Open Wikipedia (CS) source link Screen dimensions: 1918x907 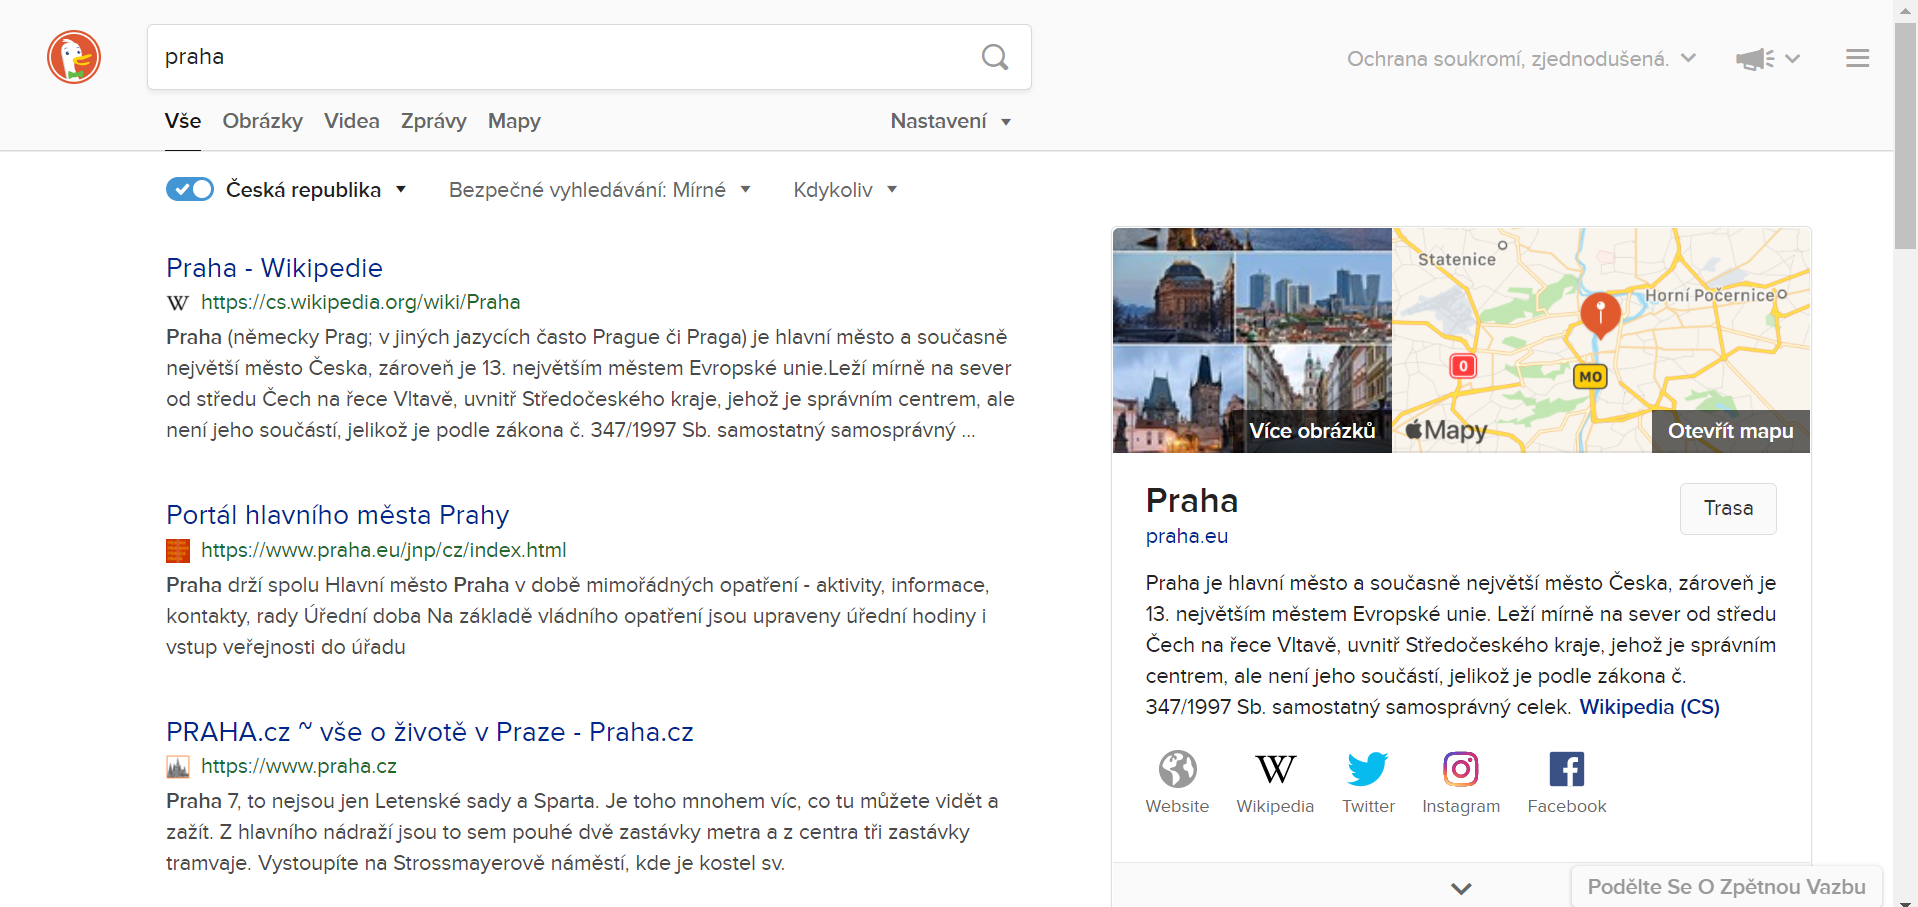[x=1650, y=707]
